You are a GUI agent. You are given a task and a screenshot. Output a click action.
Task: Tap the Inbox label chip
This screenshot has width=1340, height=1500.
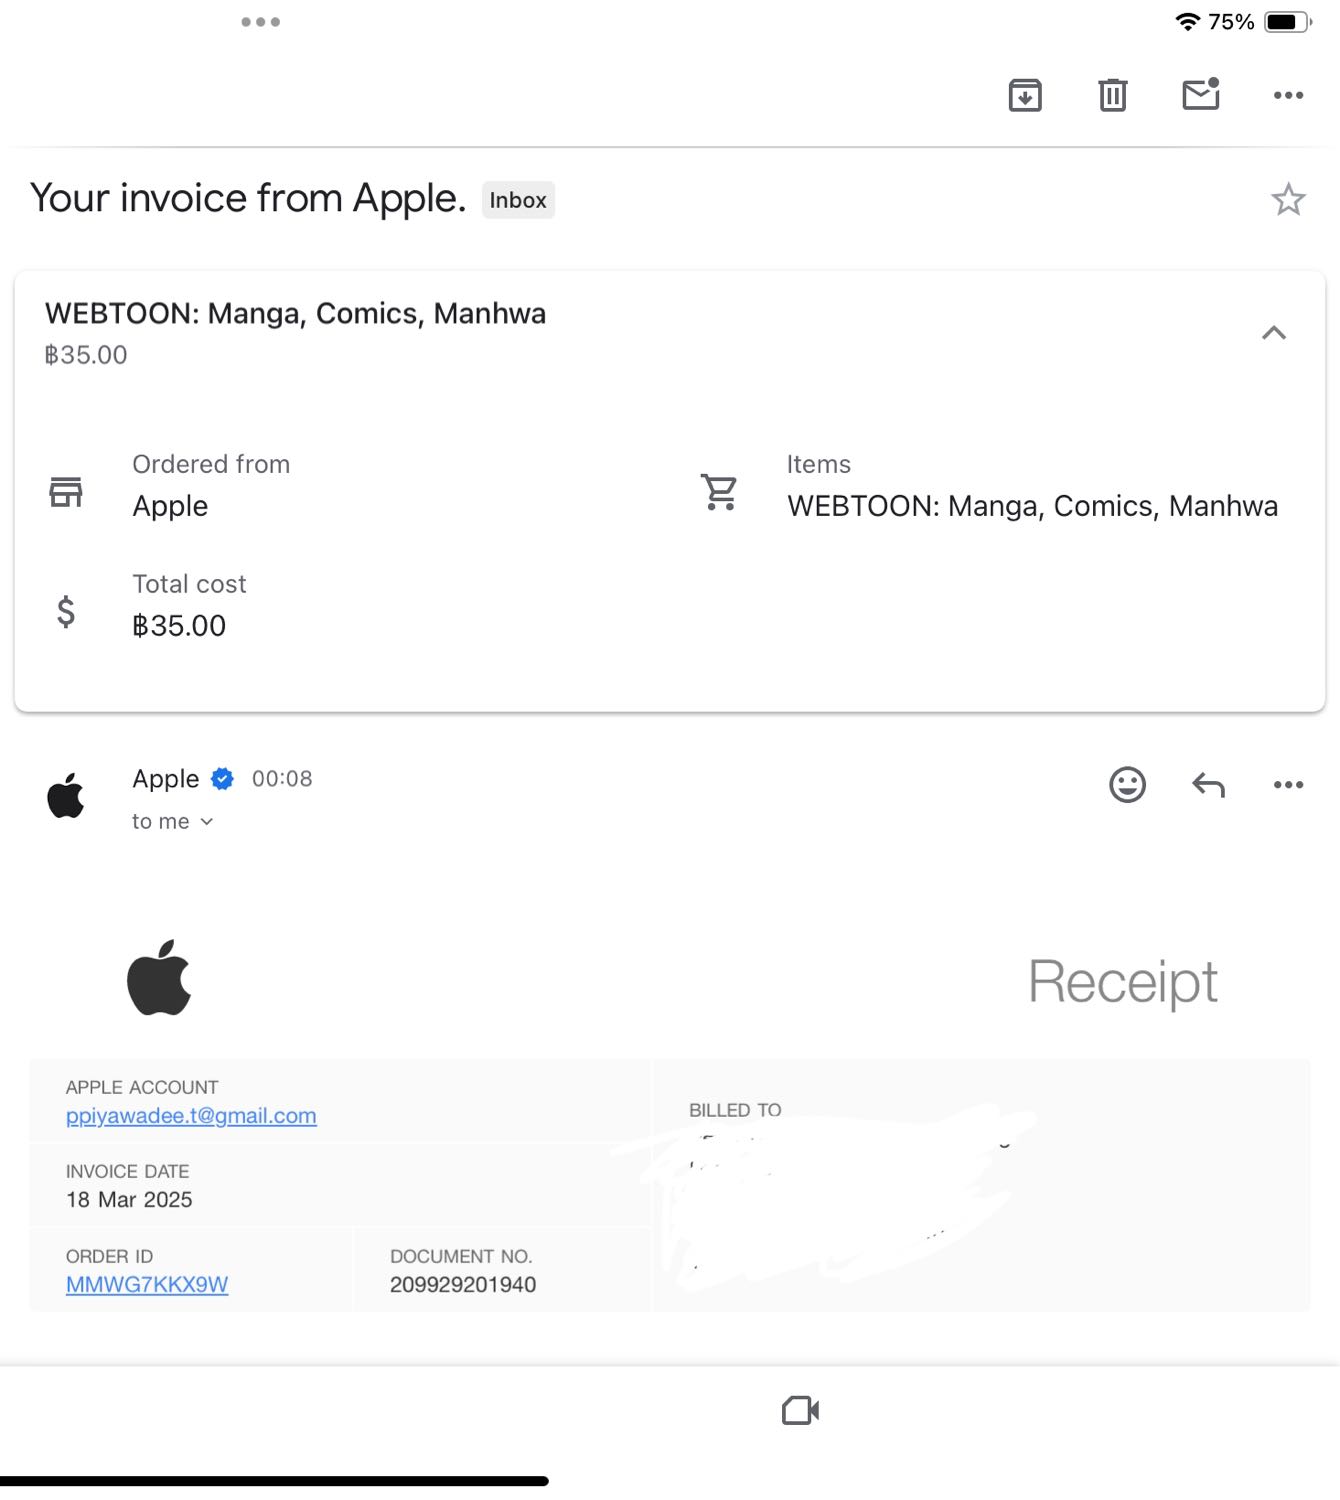[x=518, y=200]
